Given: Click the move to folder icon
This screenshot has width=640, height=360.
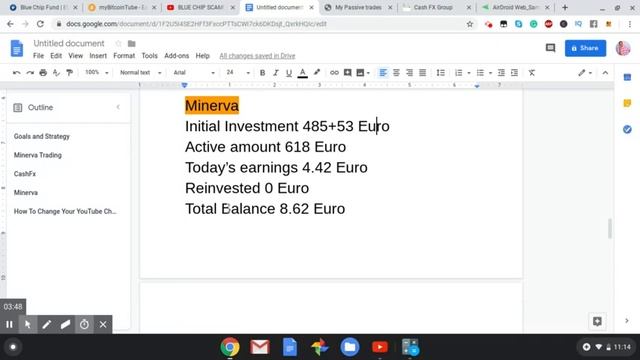Looking at the screenshot, I should (131, 43).
